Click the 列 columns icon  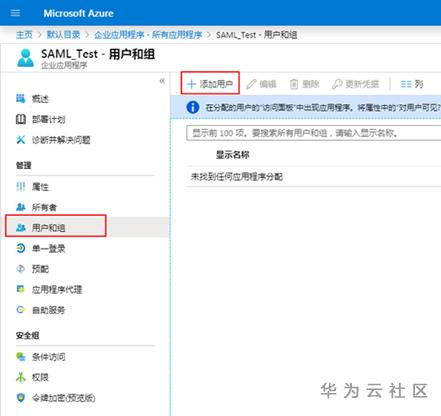(x=406, y=84)
